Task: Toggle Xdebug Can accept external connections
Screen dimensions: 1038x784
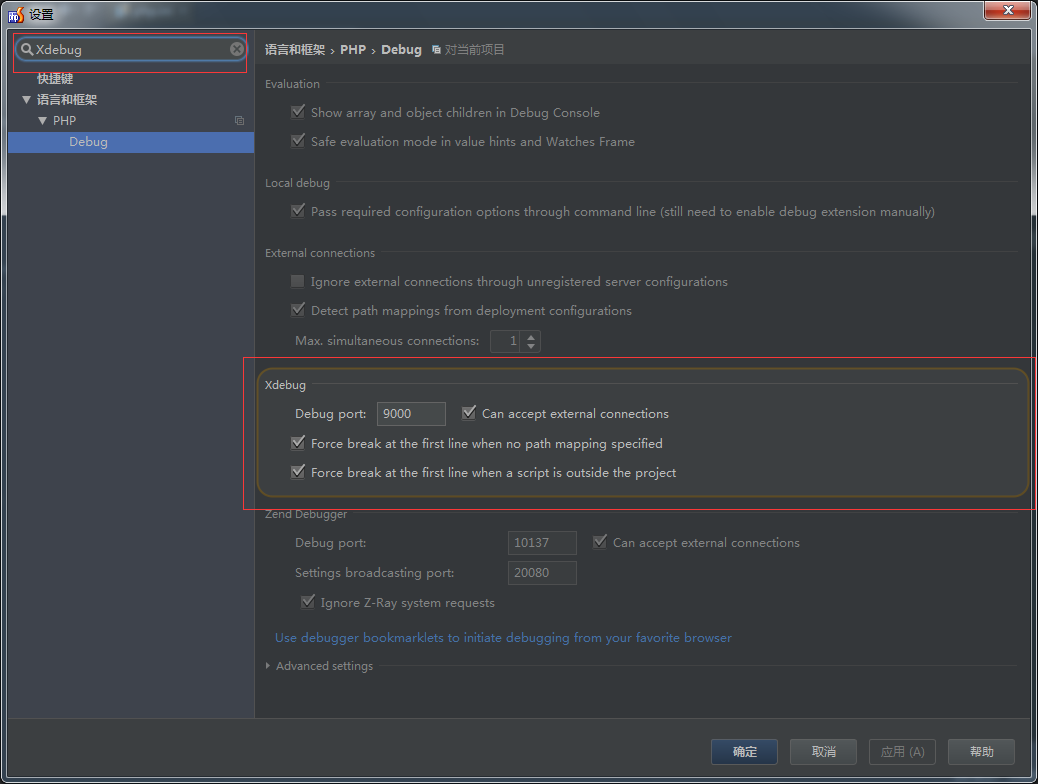Action: [469, 413]
